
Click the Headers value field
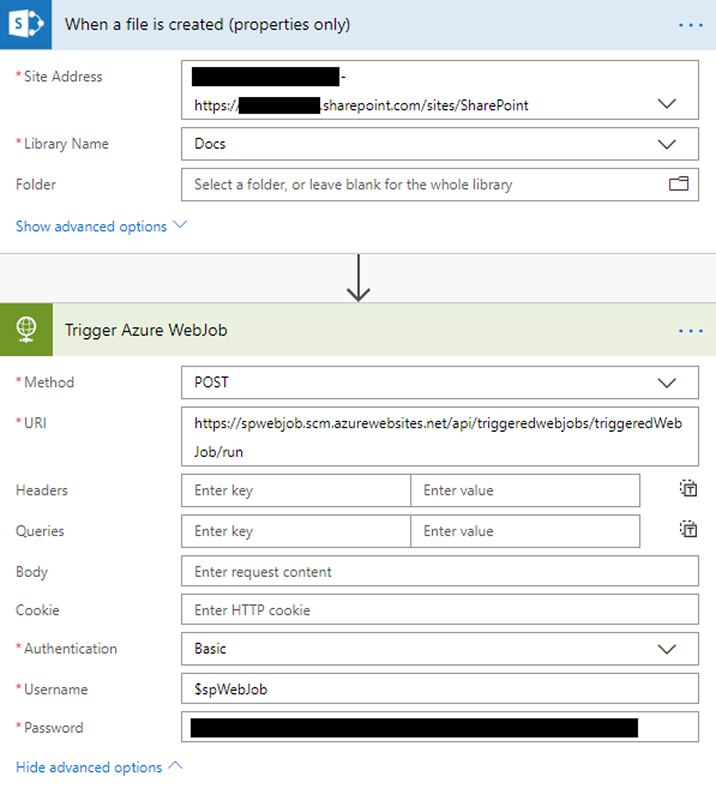click(x=525, y=490)
